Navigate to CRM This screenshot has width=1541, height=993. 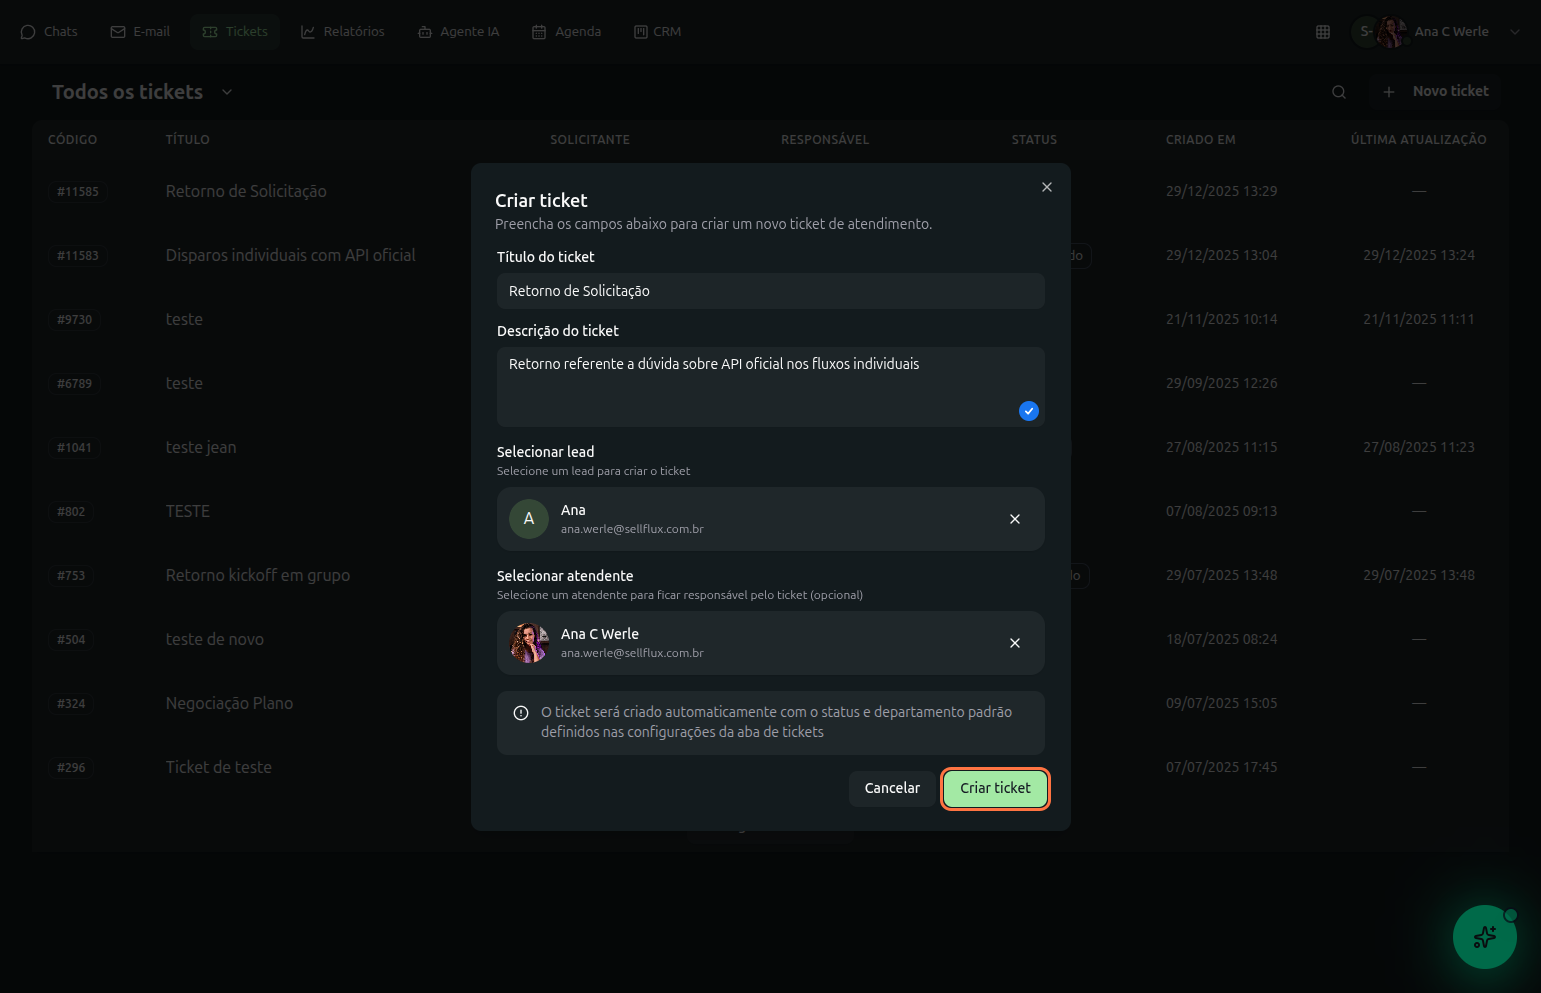[x=657, y=32]
